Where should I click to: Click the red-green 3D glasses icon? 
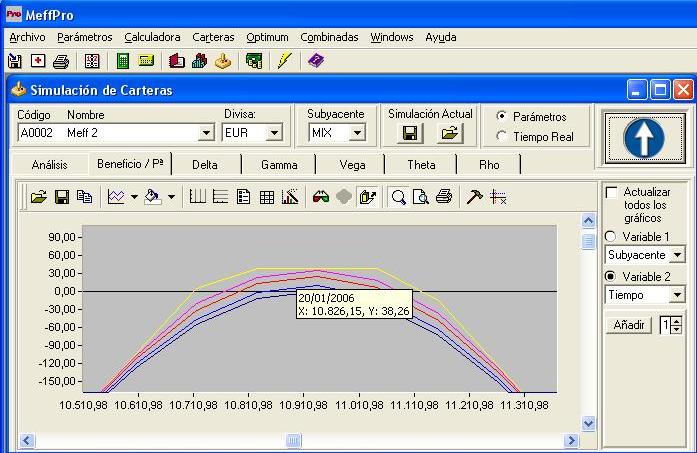(x=321, y=196)
